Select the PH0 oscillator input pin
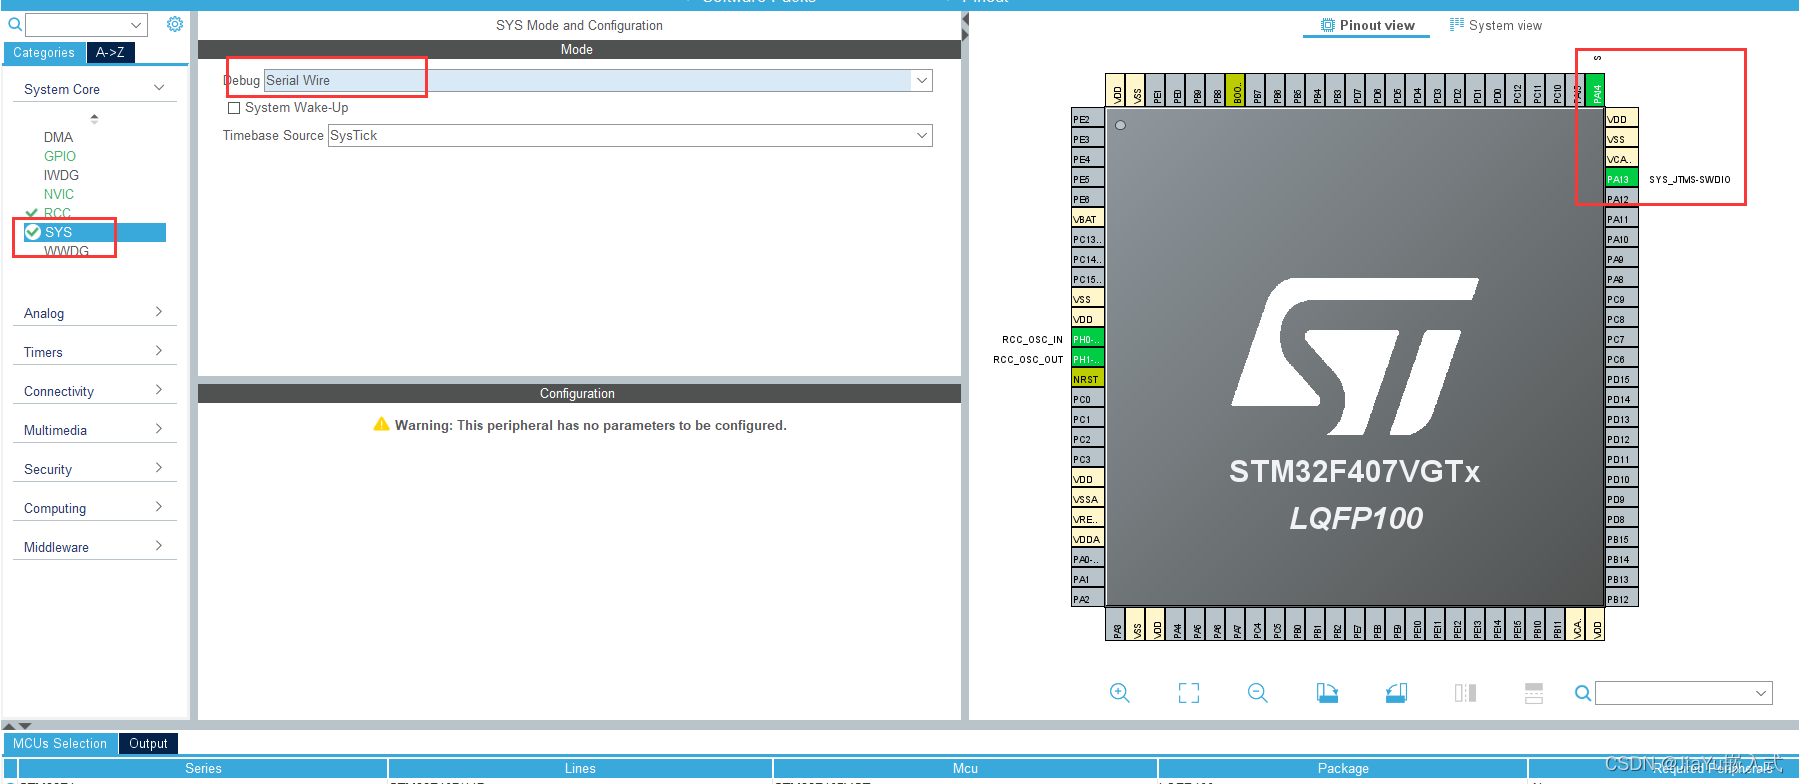This screenshot has width=1799, height=784. pos(1088,339)
